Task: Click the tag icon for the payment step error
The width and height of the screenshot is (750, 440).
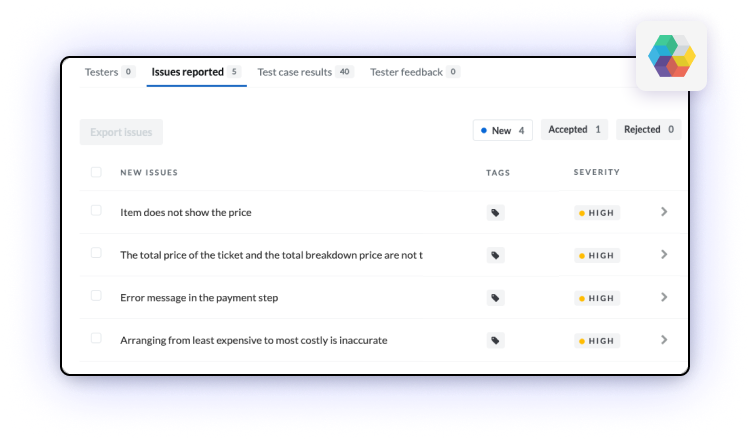Action: pos(495,298)
